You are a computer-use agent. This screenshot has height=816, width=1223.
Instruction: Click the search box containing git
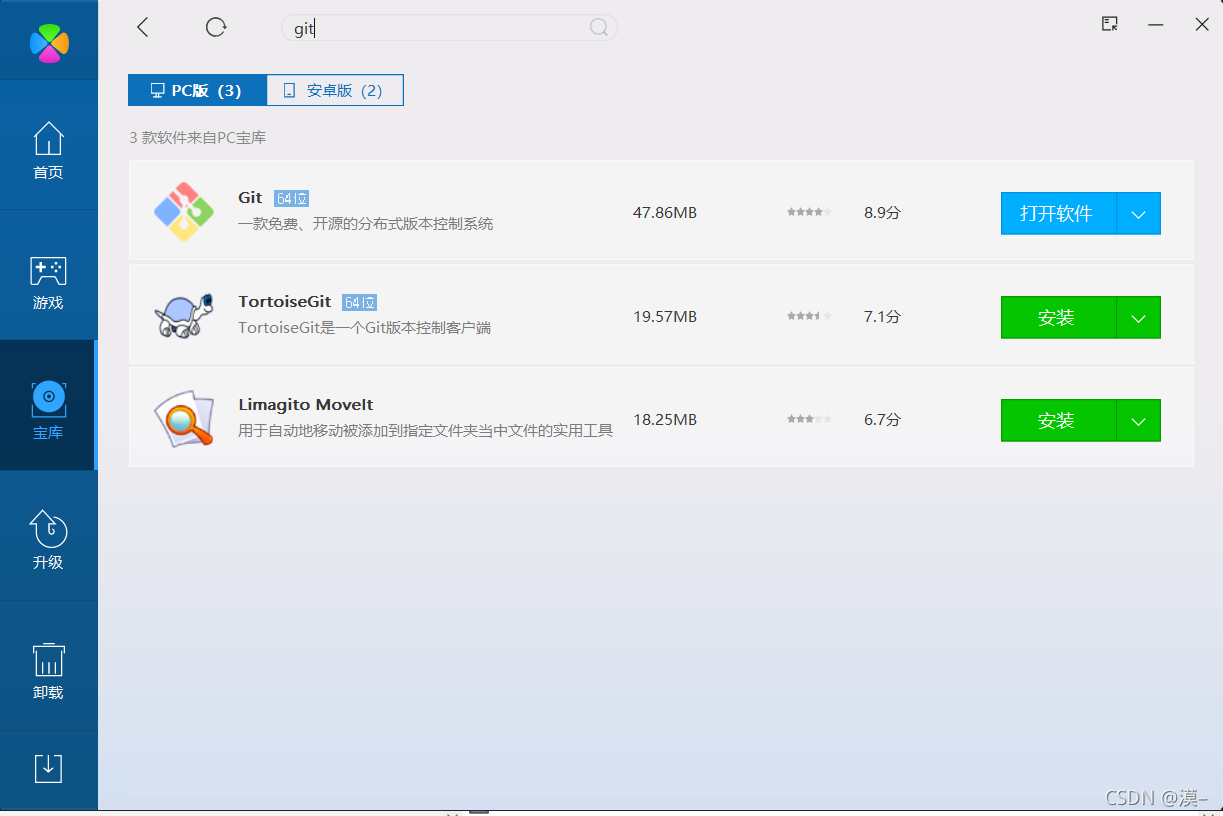click(449, 28)
